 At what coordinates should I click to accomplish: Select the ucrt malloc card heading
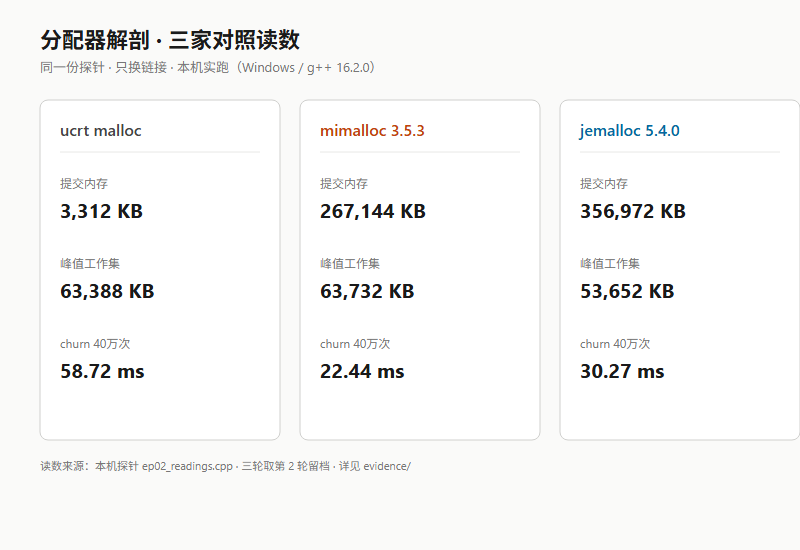[101, 131]
